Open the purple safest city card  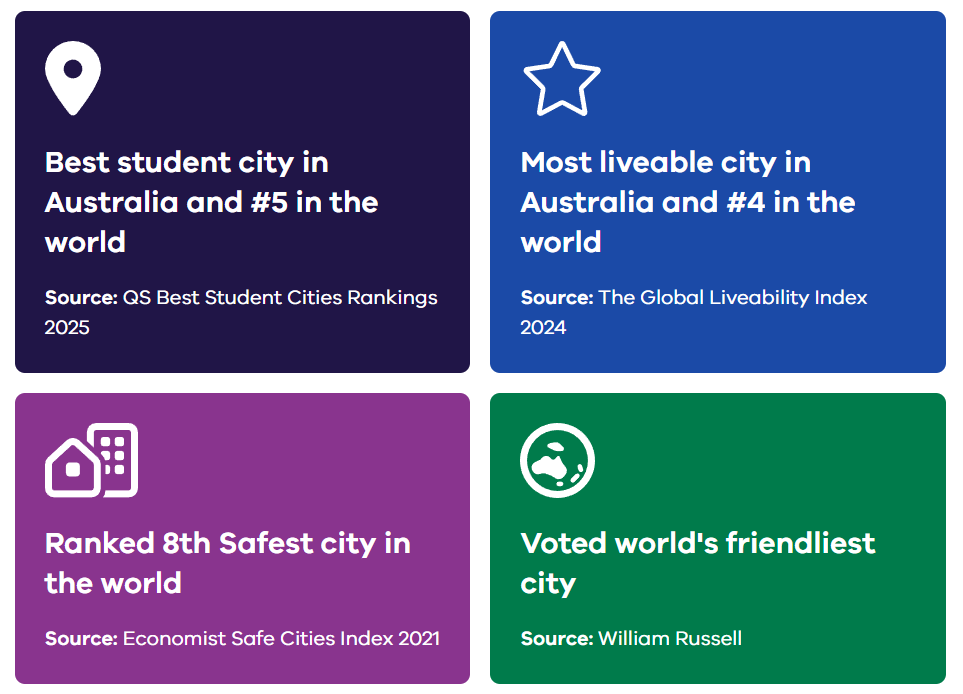pyautogui.click(x=243, y=539)
